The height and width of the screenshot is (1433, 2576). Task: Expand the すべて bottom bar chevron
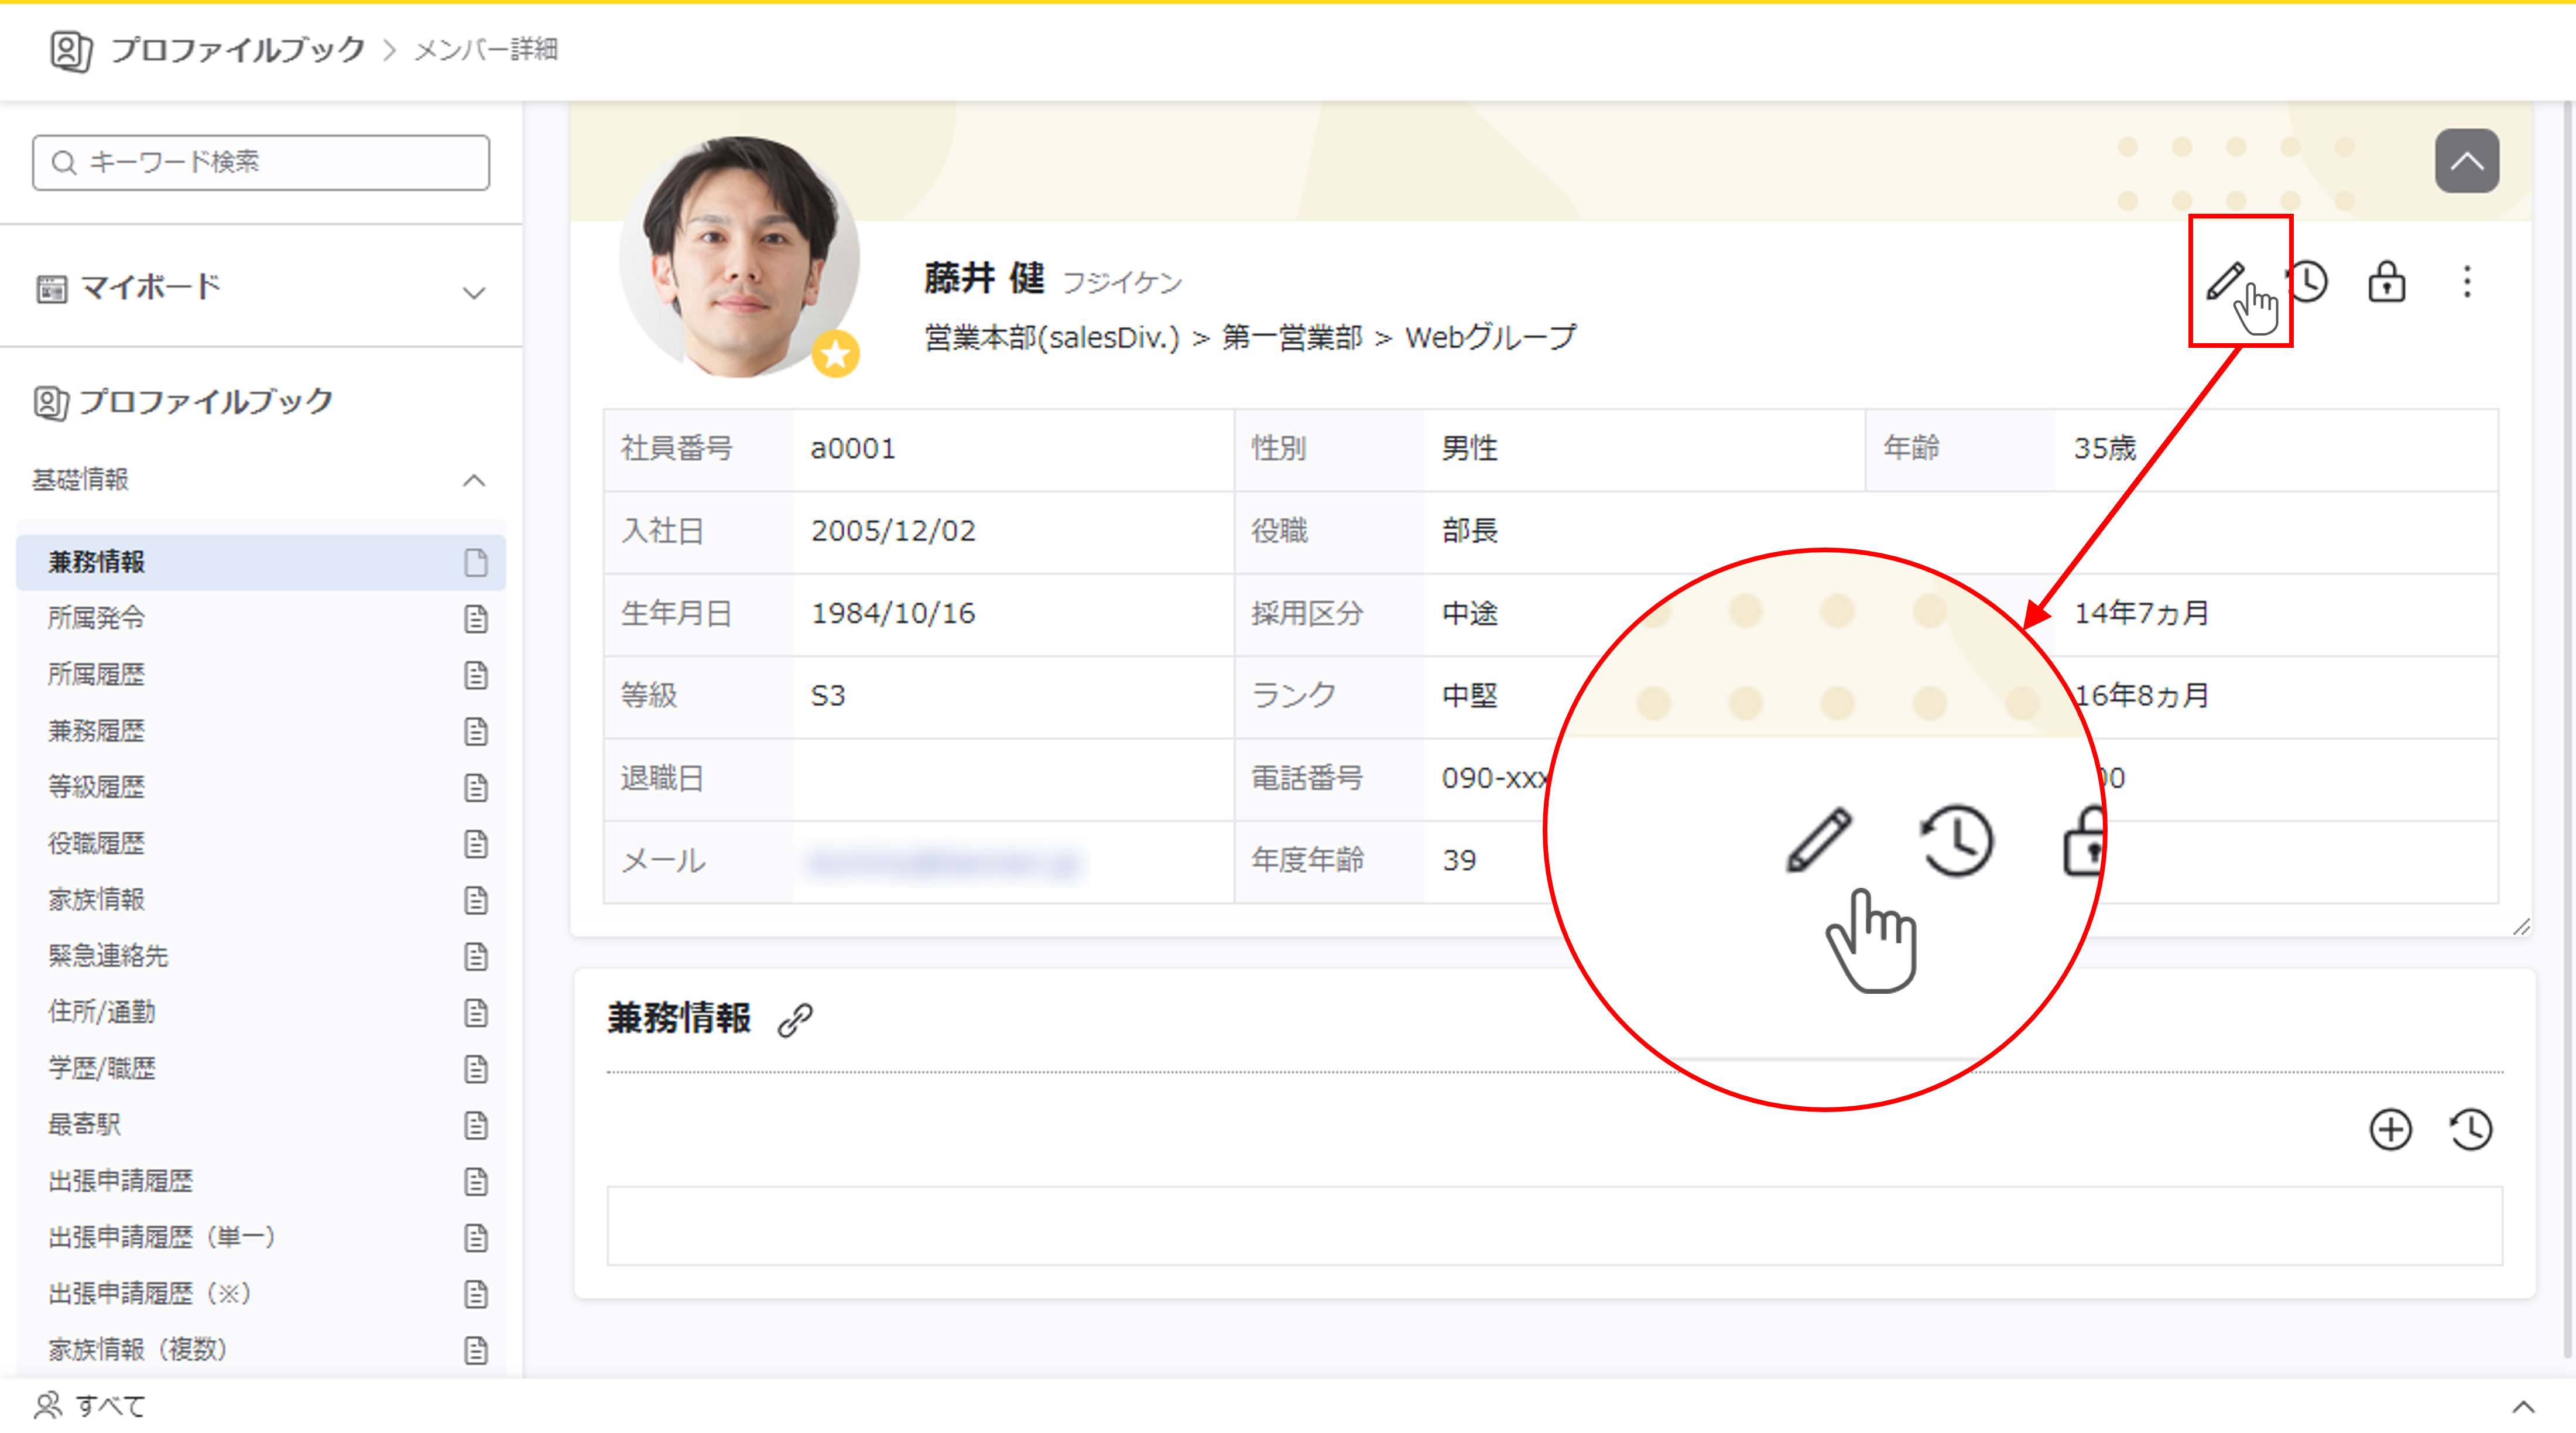[x=2523, y=1406]
